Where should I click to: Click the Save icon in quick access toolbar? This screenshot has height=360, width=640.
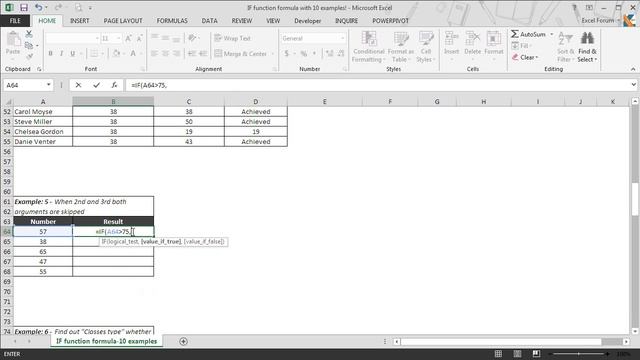(x=24, y=8)
